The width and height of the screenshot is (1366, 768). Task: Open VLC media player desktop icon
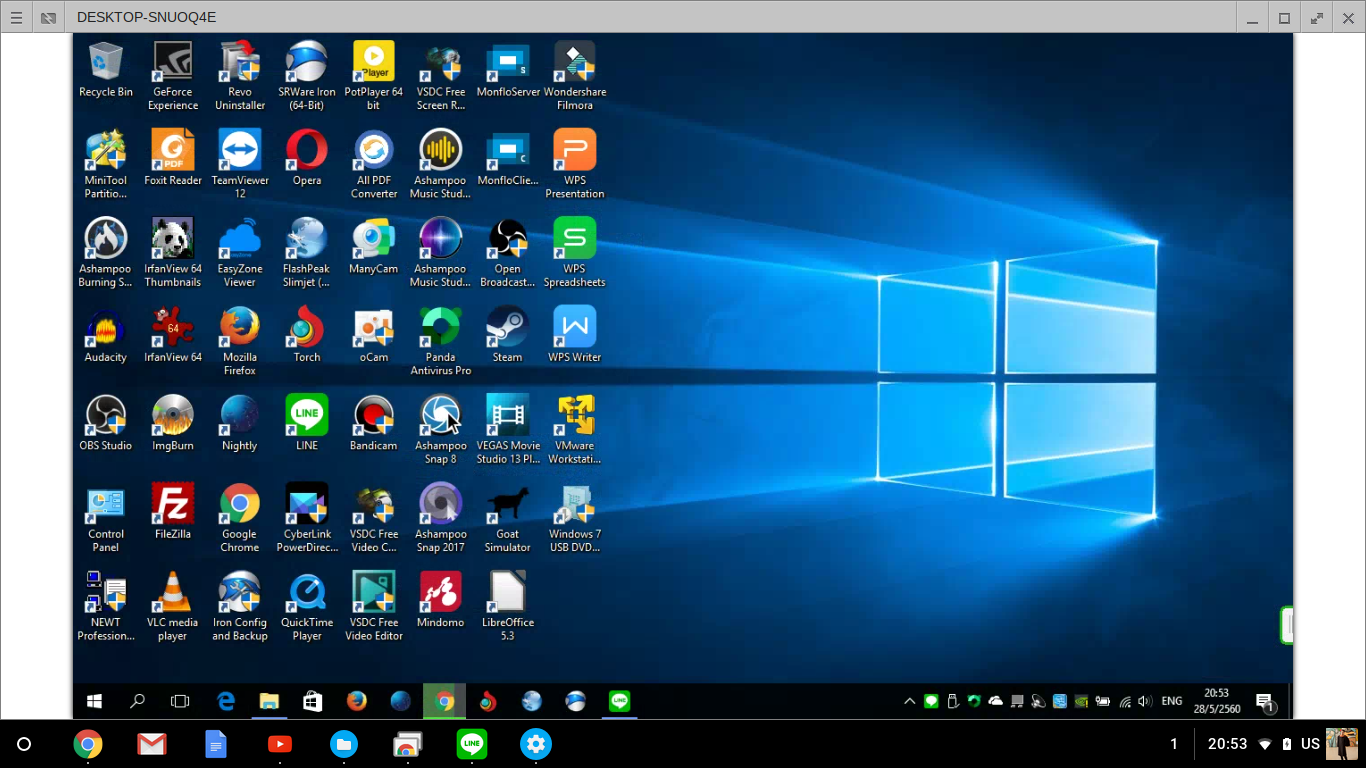[x=173, y=606]
